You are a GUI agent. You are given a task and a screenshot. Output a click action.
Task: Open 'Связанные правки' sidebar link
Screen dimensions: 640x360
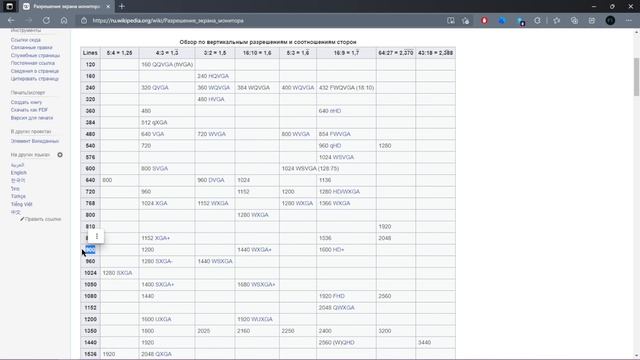pos(31,48)
